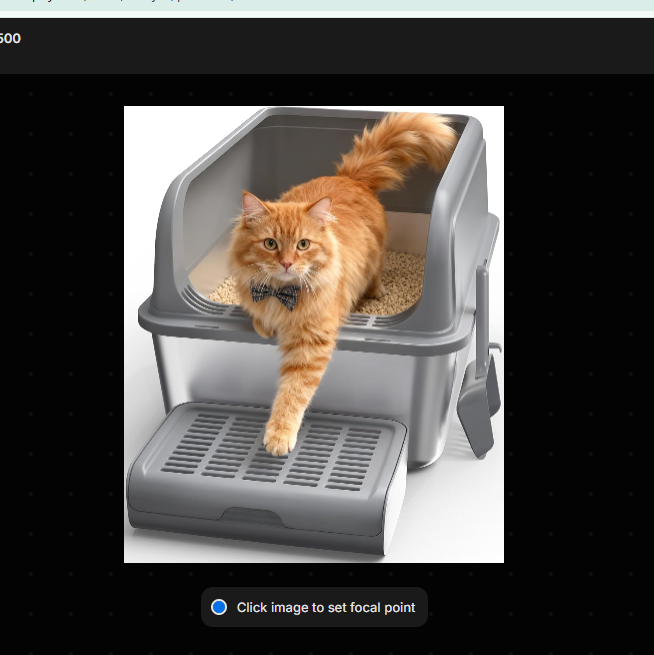This screenshot has width=654, height=655.
Task: Place focal point on the cat's extended front paw
Action: tap(279, 440)
